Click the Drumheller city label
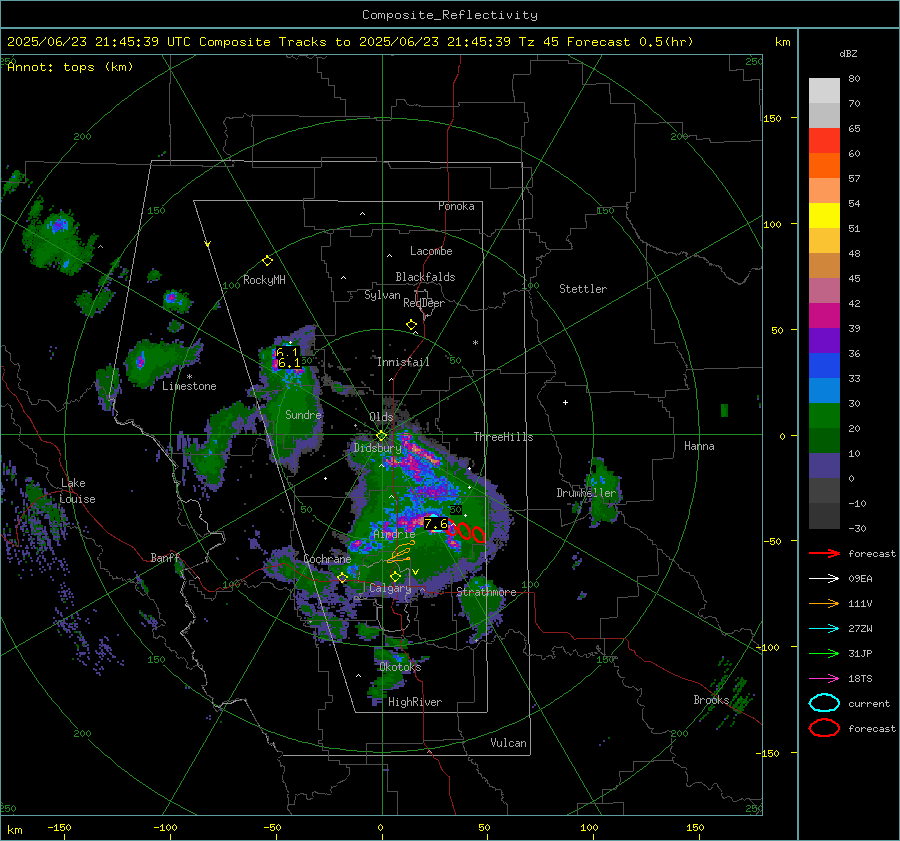Viewport: 900px width, 841px height. (586, 493)
